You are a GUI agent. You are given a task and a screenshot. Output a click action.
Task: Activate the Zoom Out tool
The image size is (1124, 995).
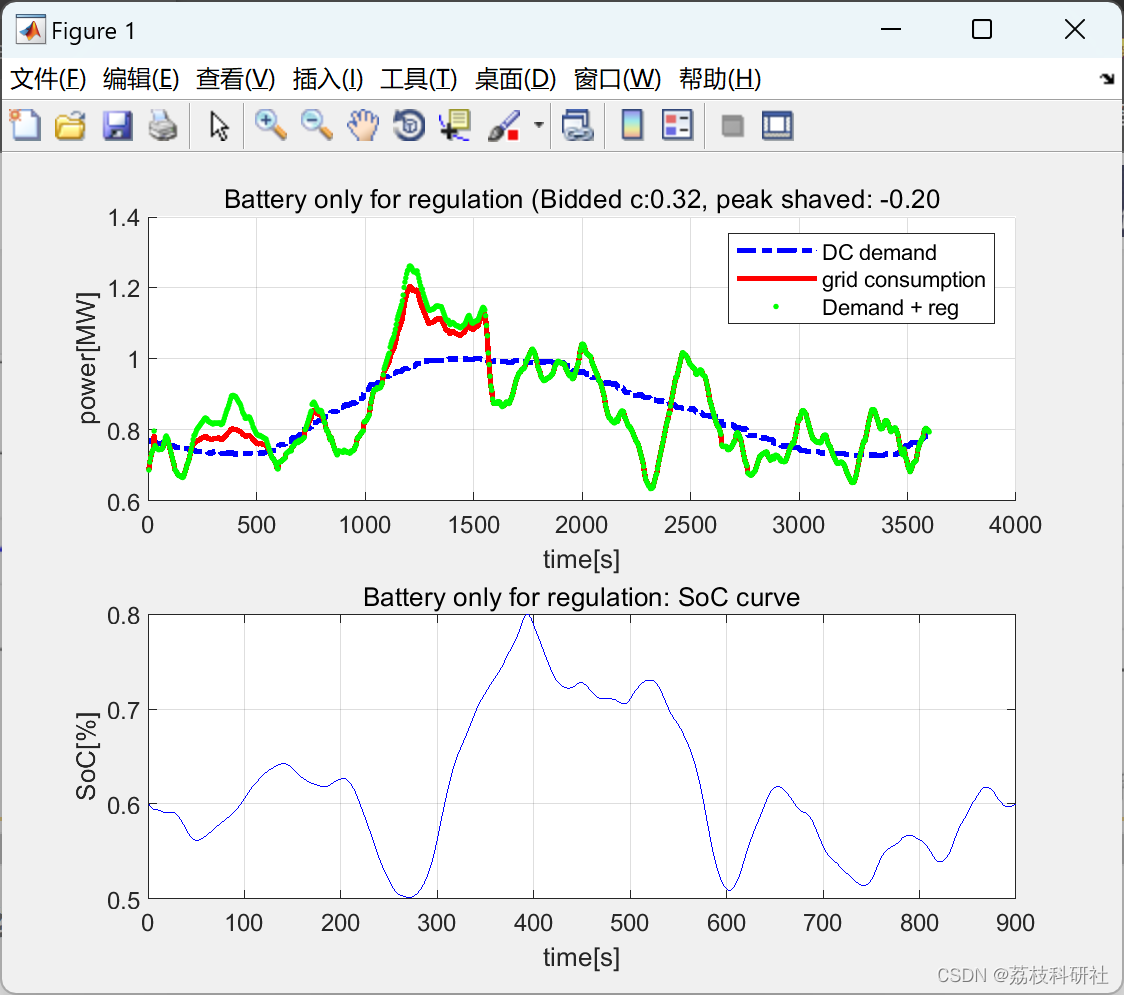point(316,125)
